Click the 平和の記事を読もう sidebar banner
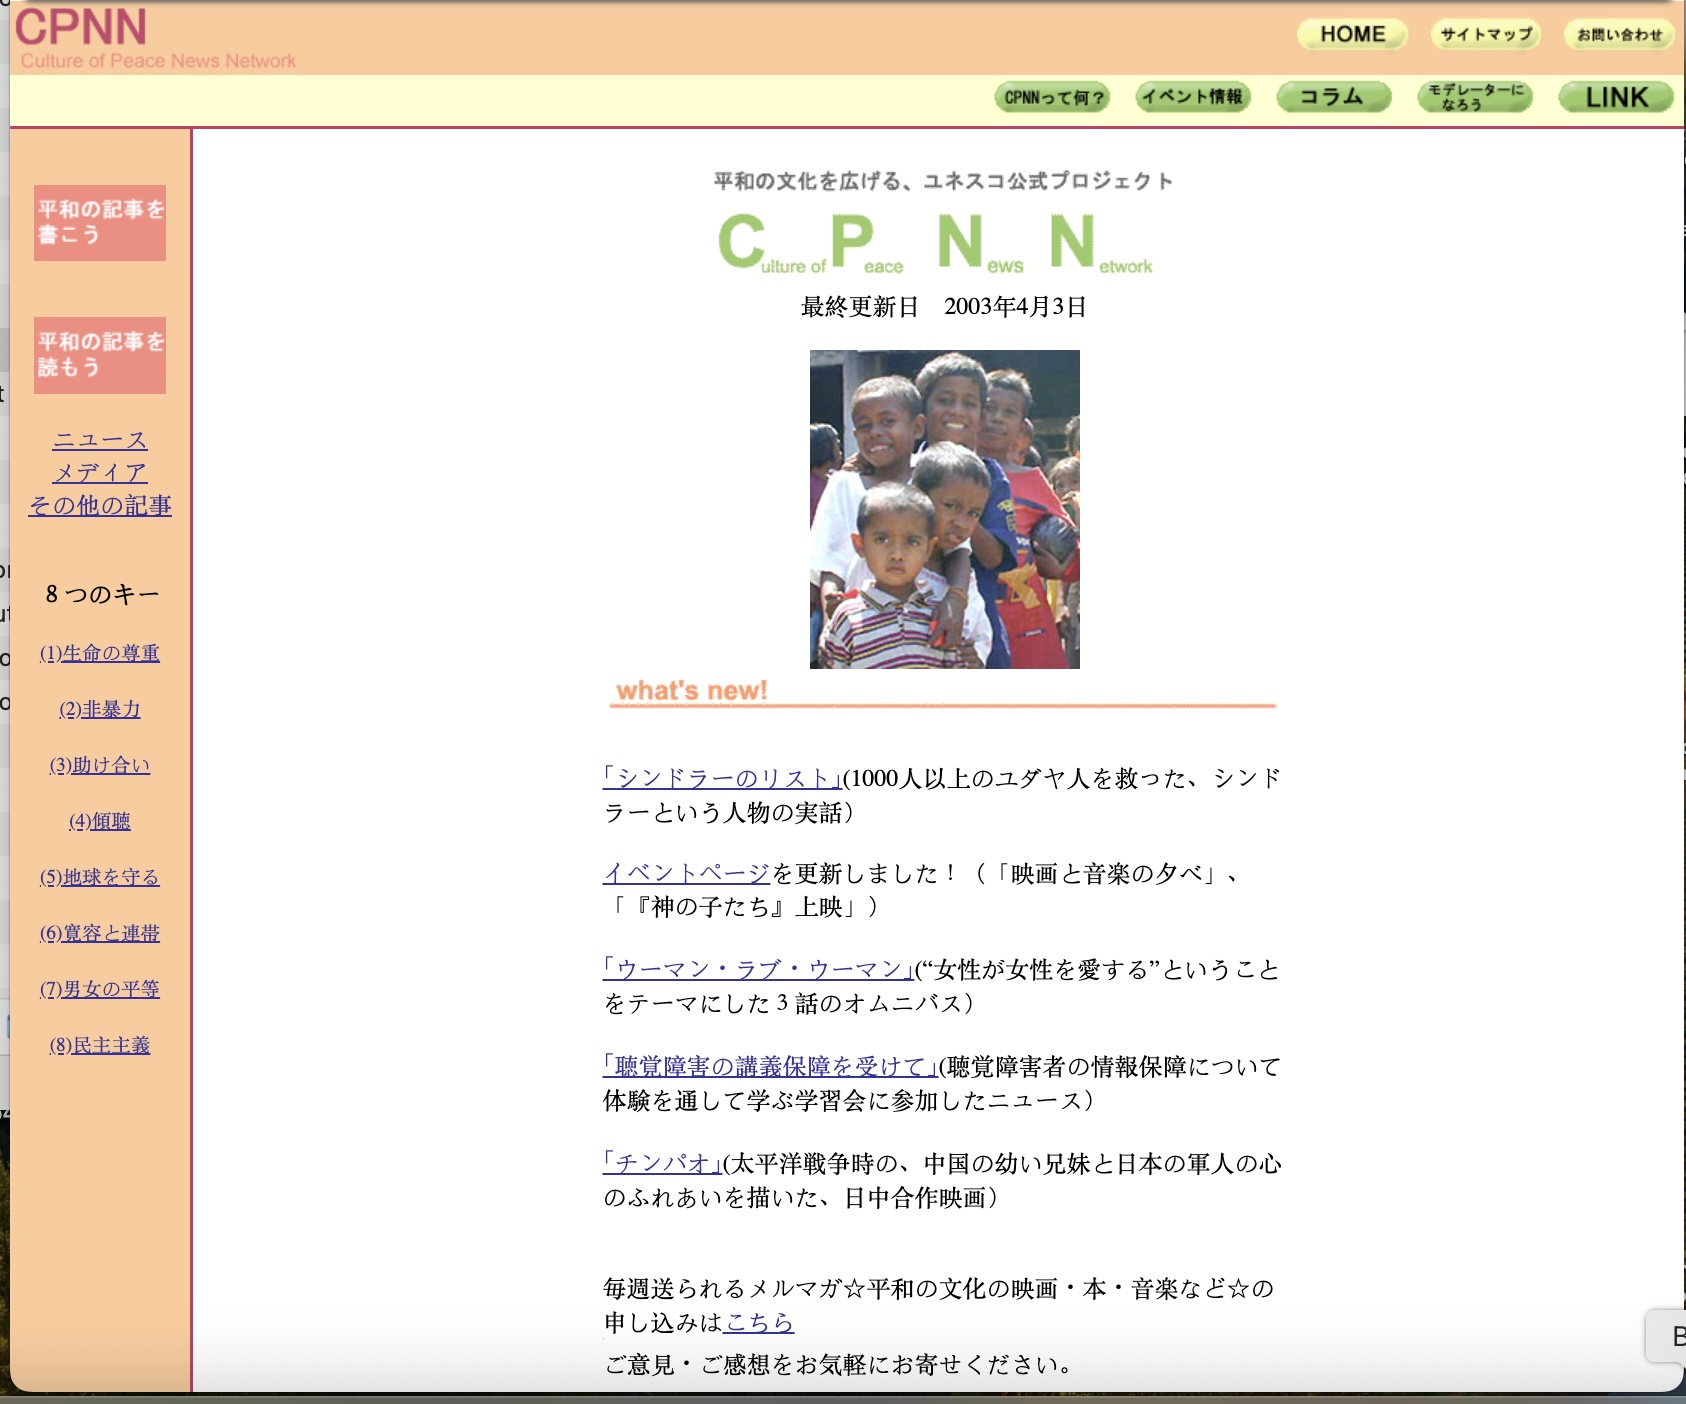 (100, 355)
